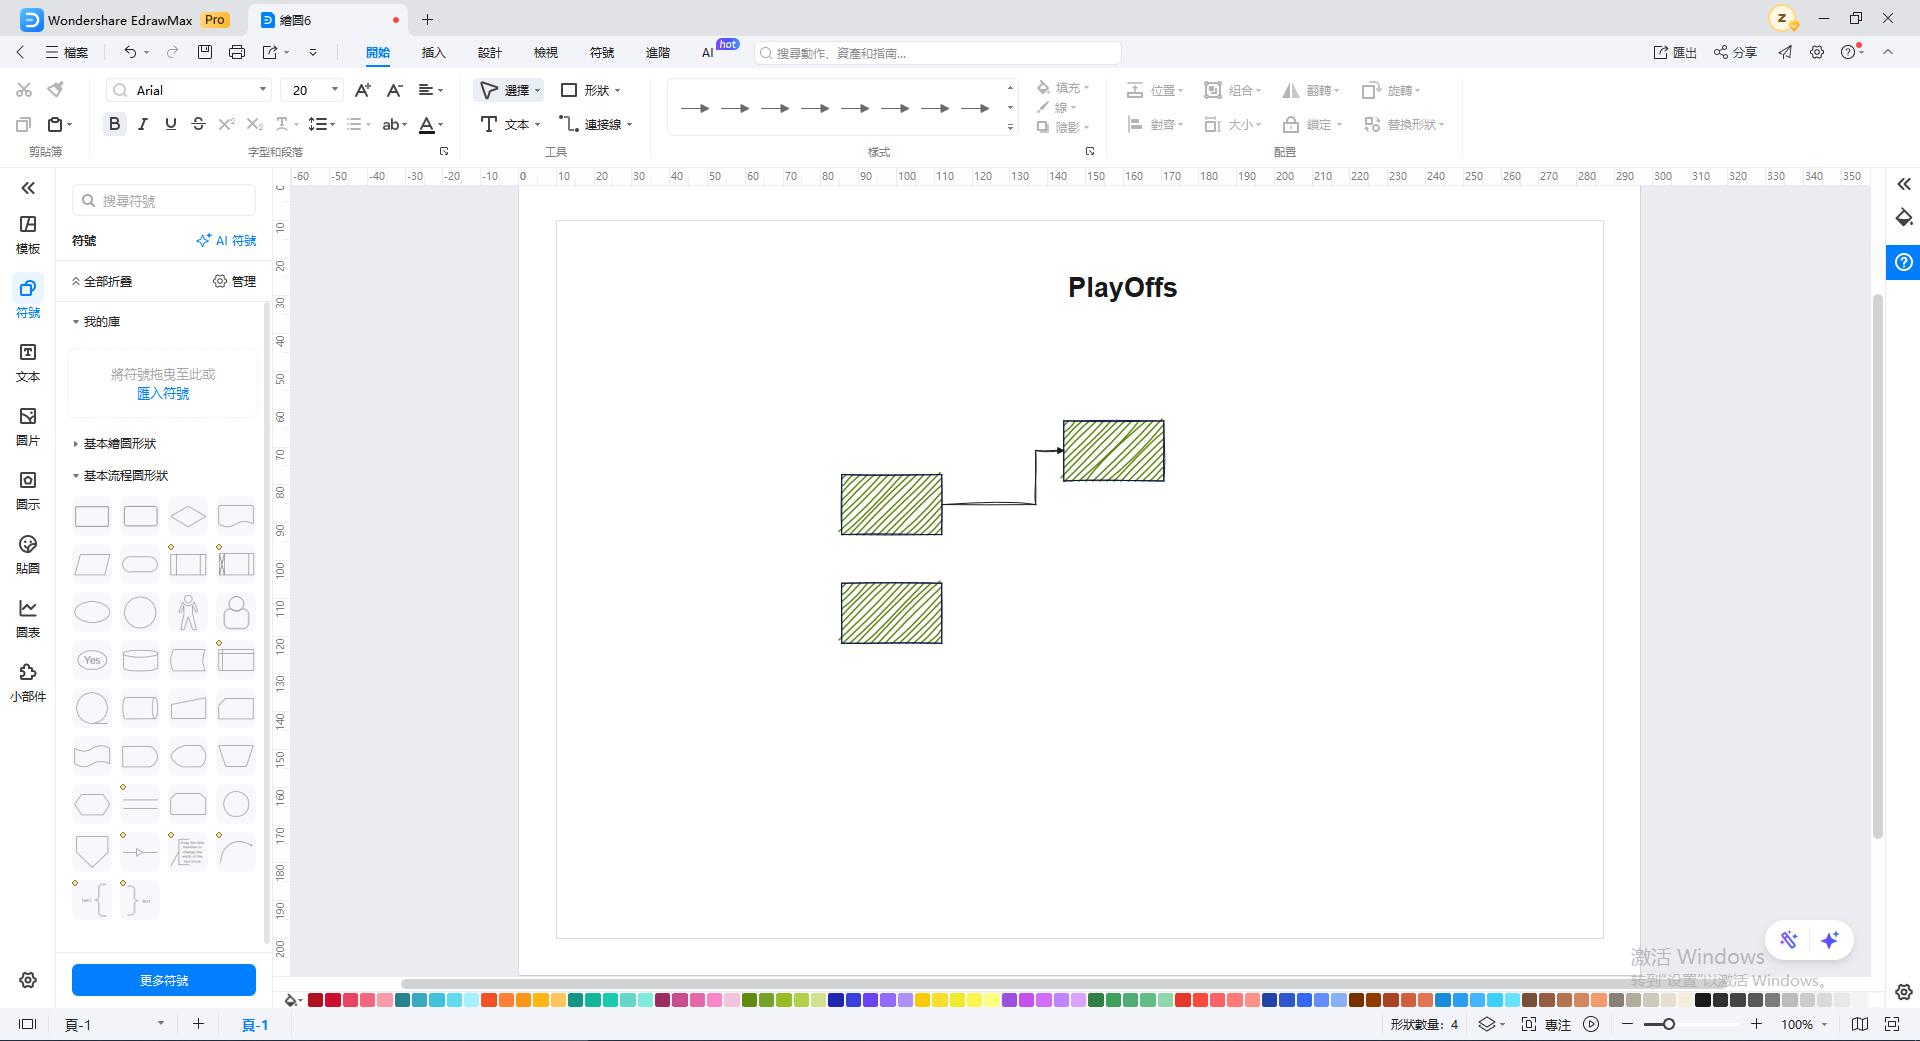Open the 模板 templates sidebar panel
The height and width of the screenshot is (1041, 1920).
coord(28,235)
